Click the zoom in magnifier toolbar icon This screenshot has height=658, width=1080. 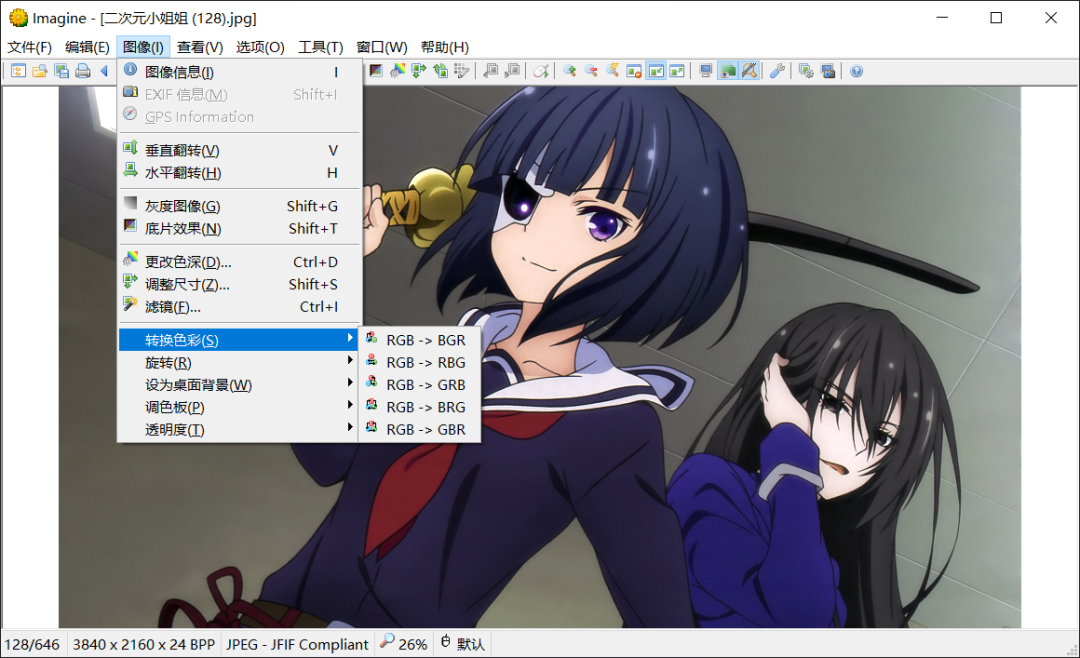(570, 71)
